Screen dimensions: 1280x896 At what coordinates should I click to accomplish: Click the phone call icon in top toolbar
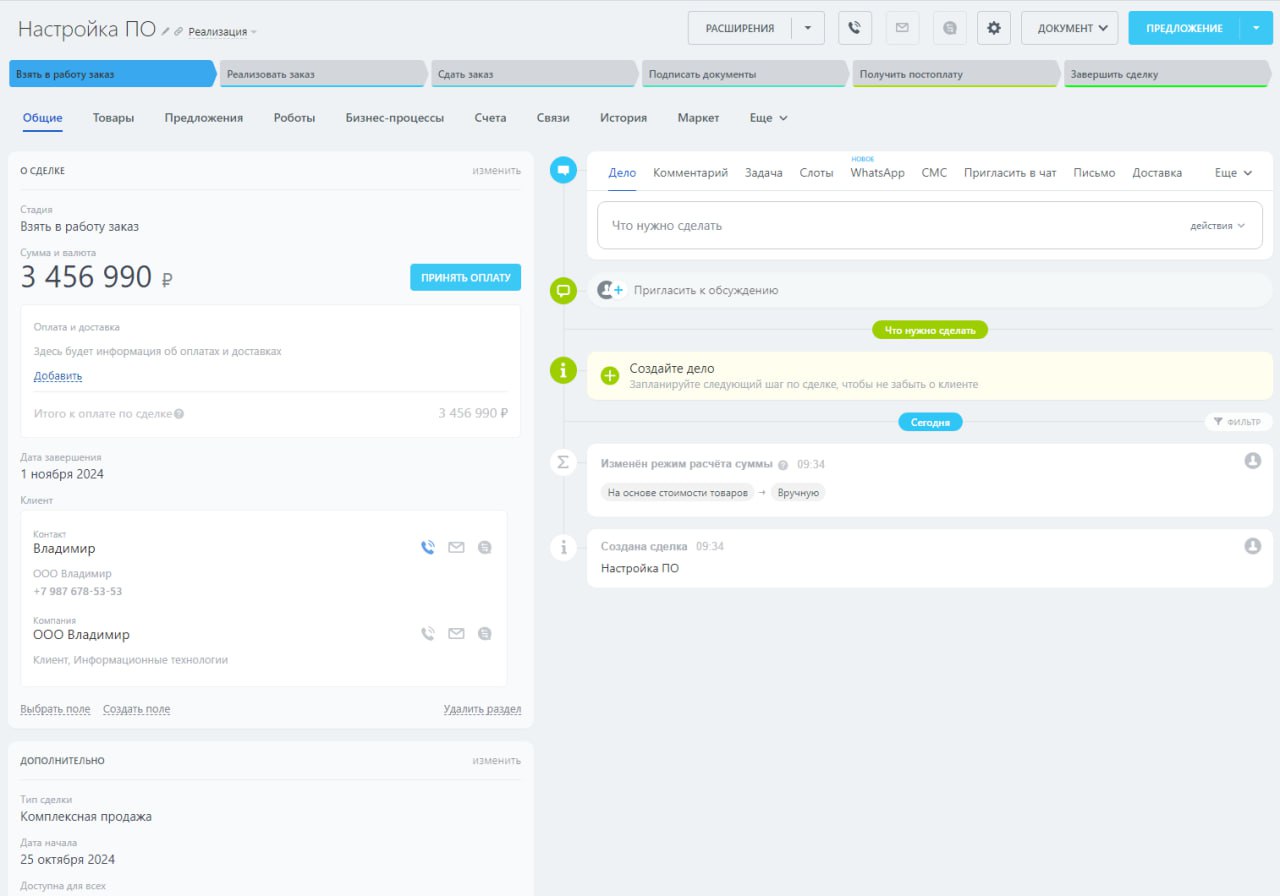(854, 28)
